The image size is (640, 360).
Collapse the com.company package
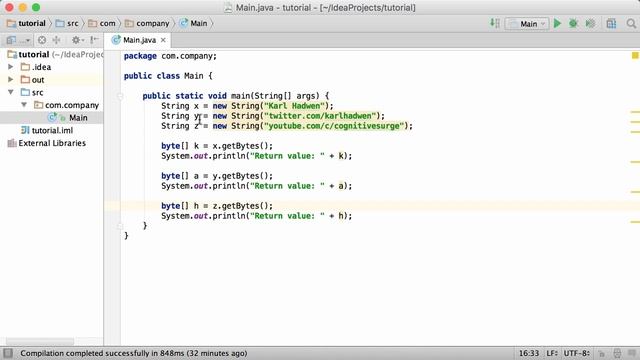coord(24,104)
